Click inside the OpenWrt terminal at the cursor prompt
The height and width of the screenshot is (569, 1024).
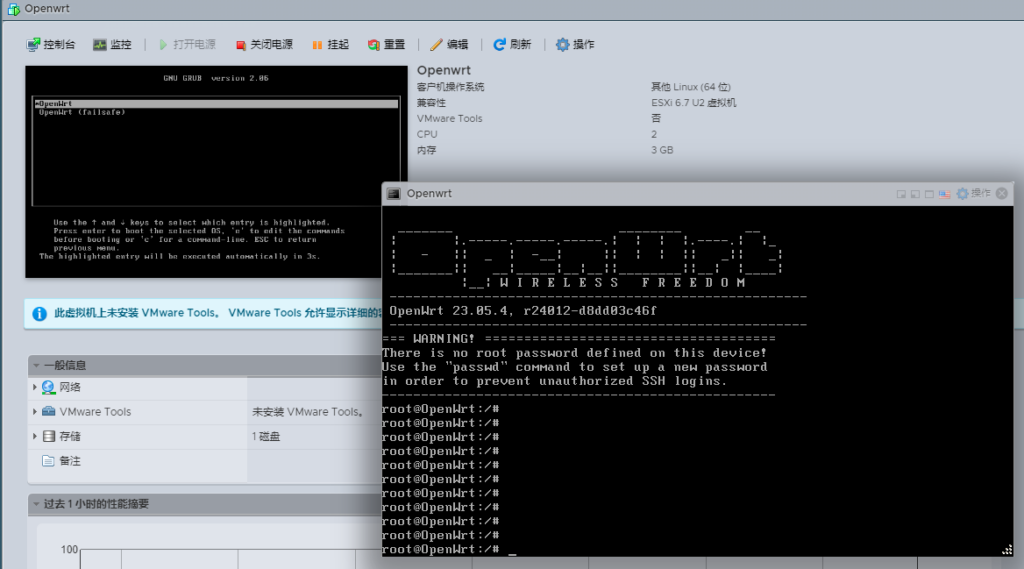point(513,550)
